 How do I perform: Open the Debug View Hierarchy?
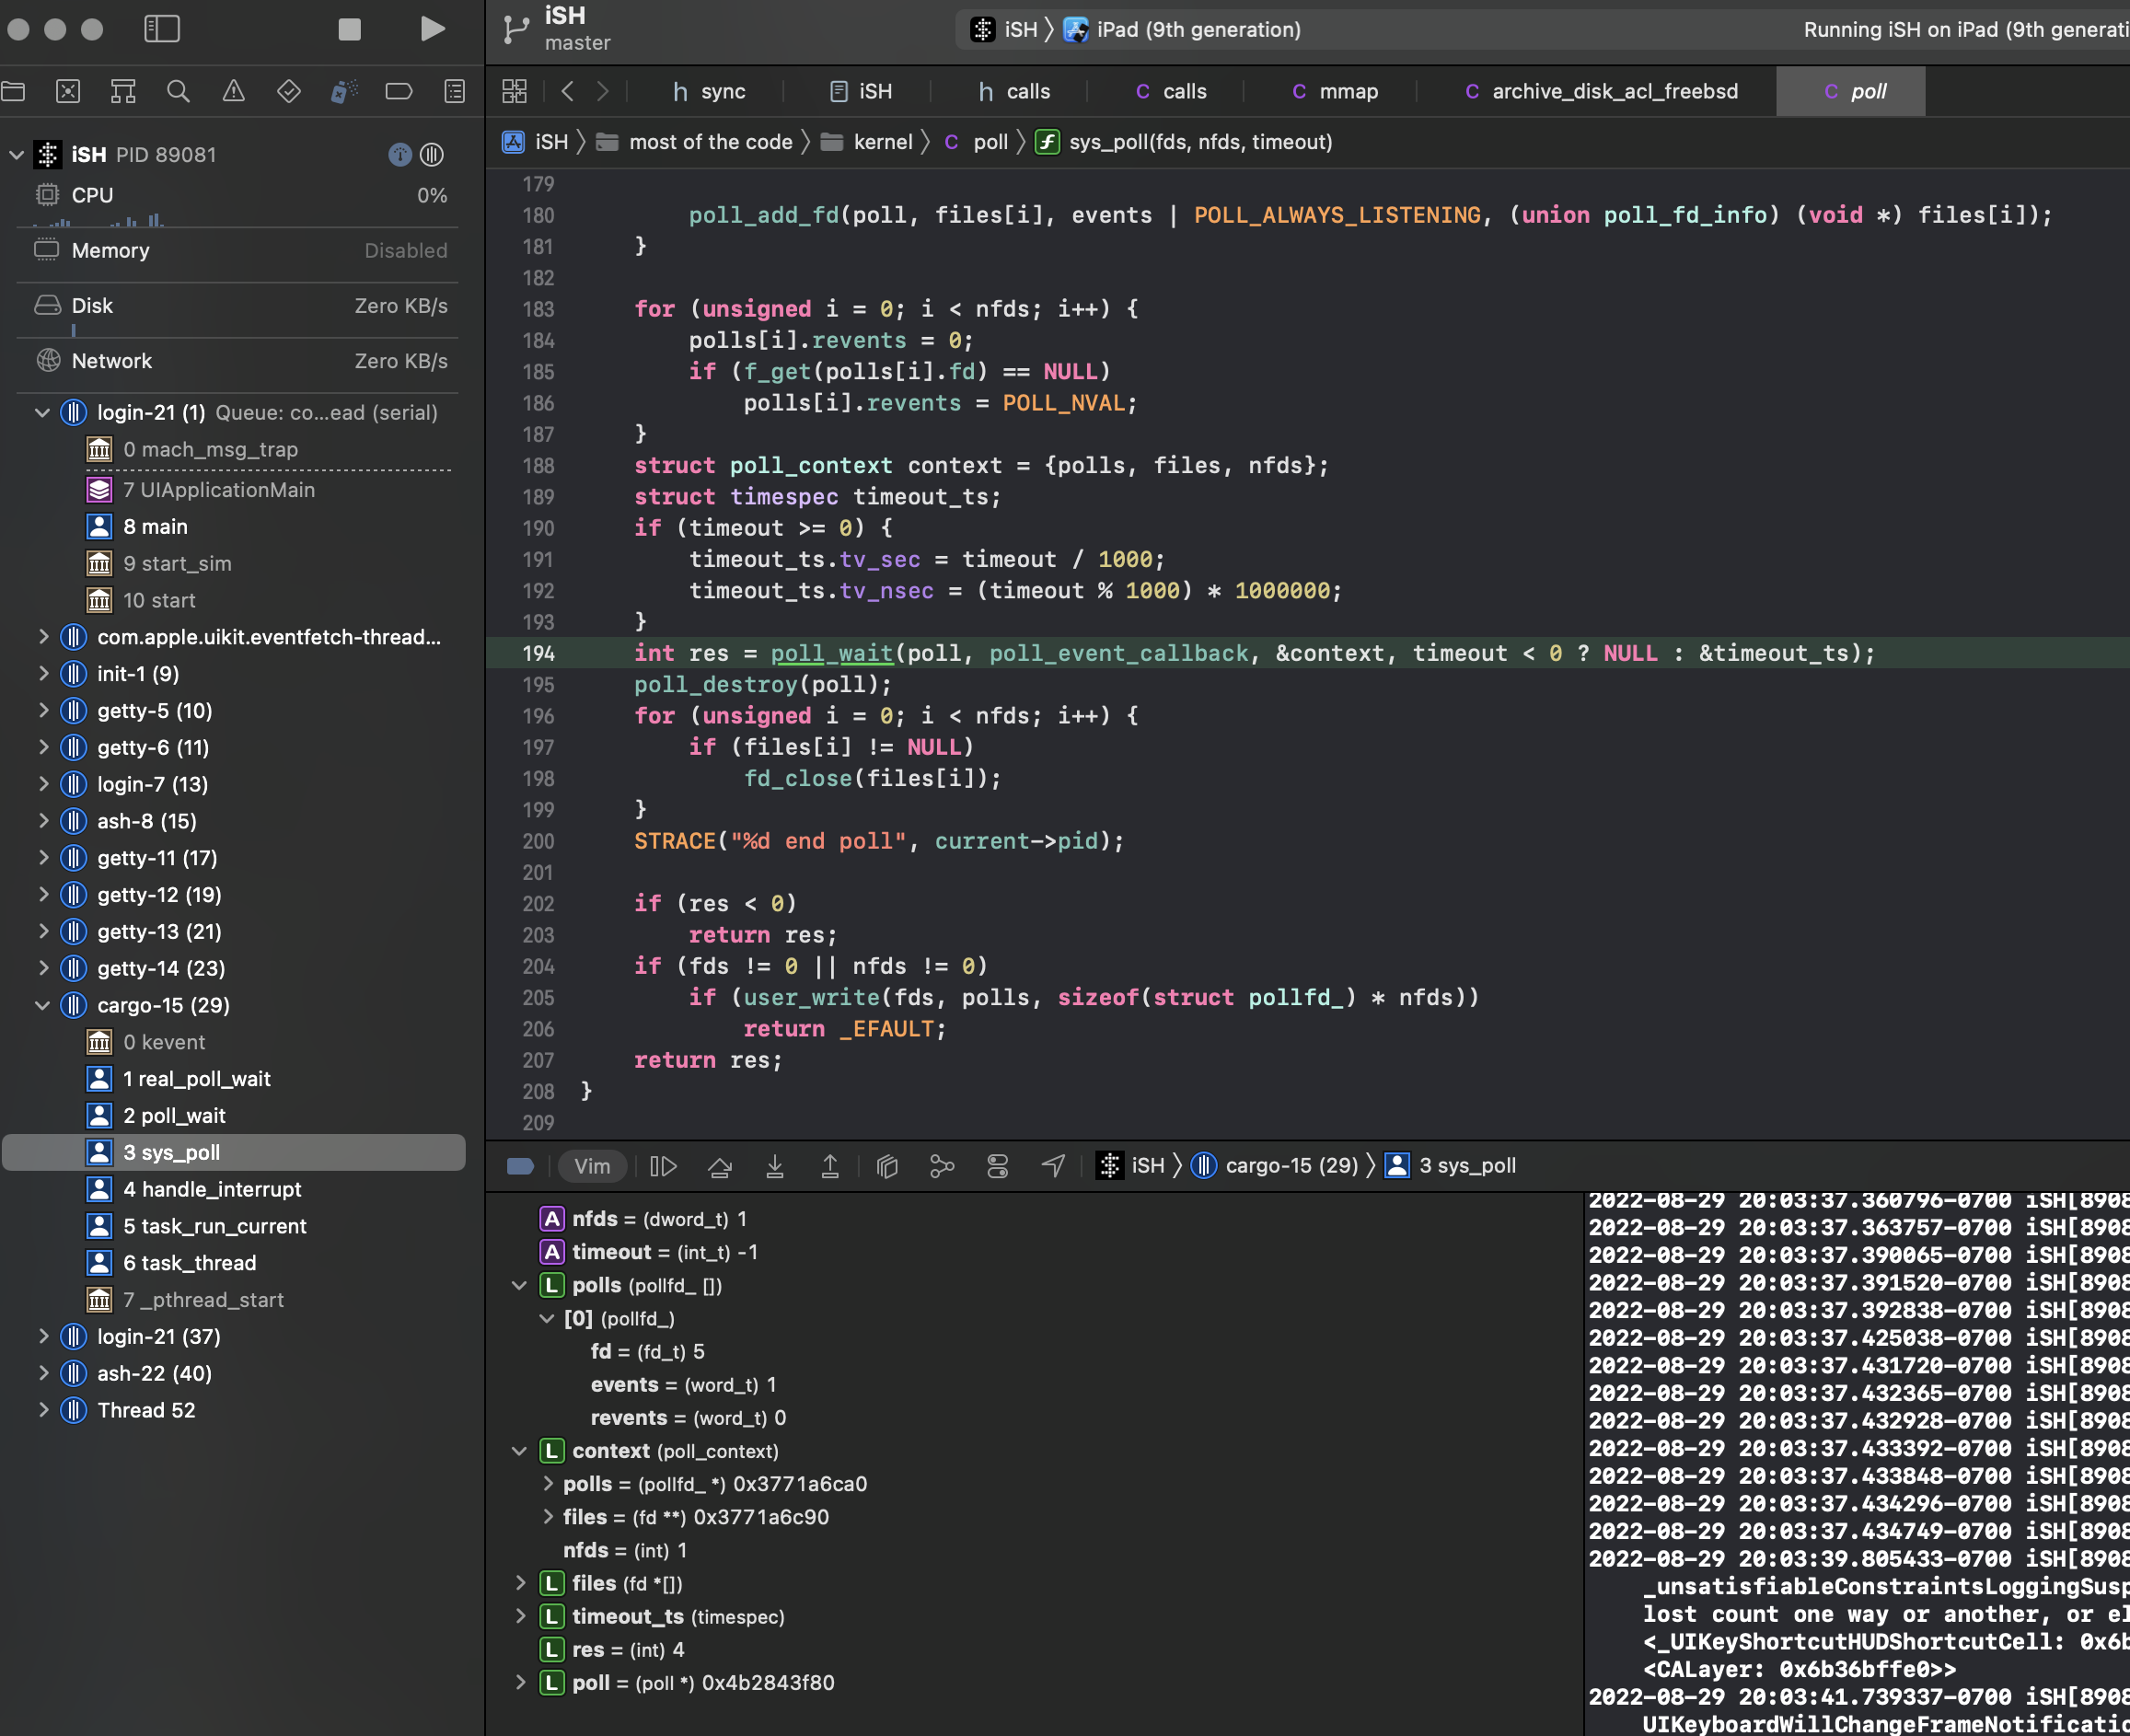(x=887, y=1166)
